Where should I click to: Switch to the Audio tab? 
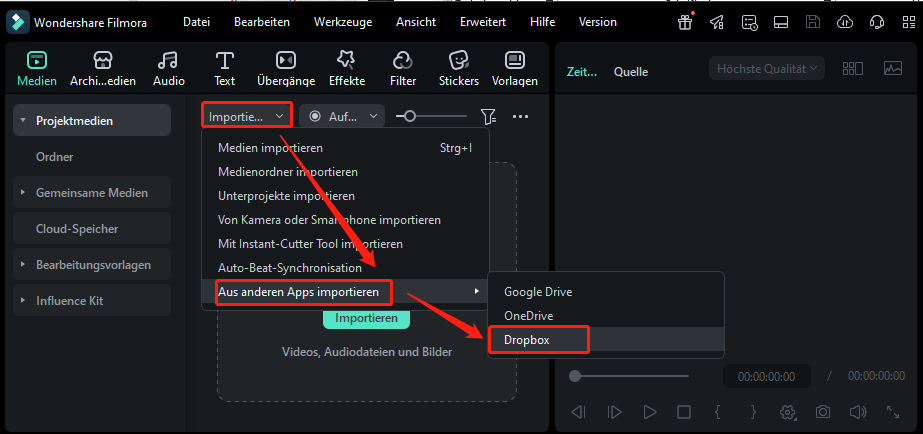click(169, 68)
